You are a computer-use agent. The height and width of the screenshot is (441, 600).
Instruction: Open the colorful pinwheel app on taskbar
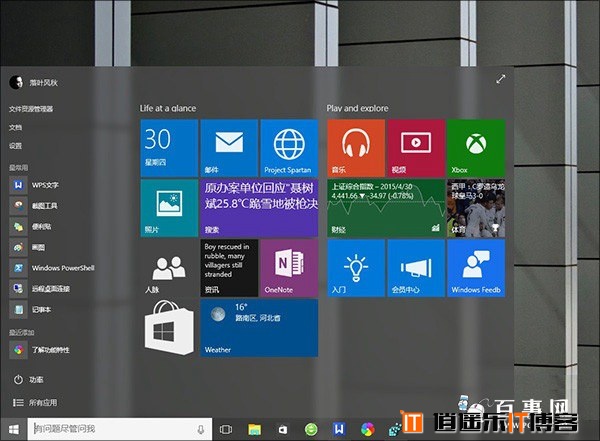[x=367, y=429]
